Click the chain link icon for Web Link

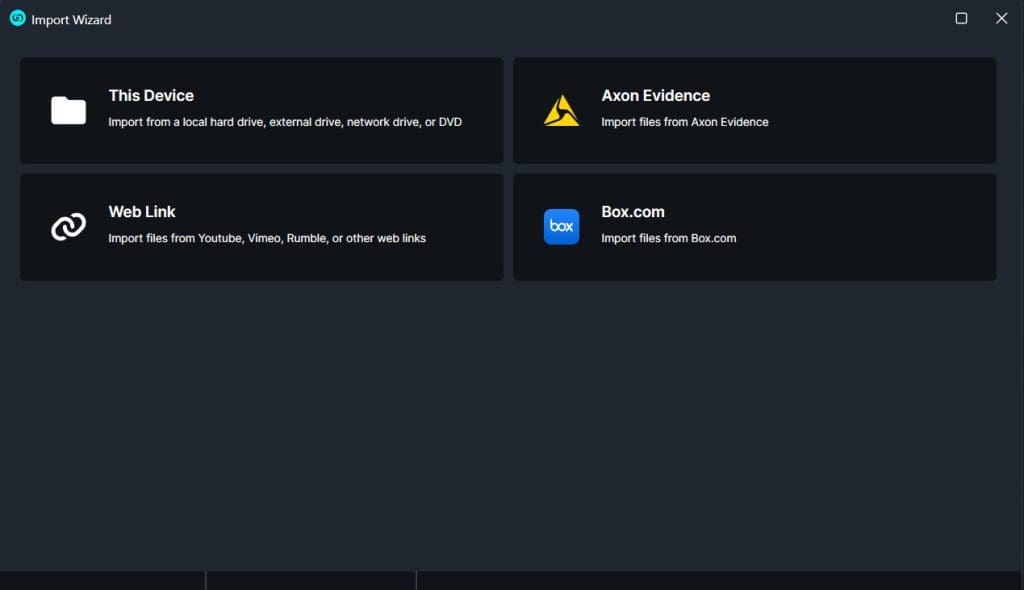pyautogui.click(x=68, y=227)
